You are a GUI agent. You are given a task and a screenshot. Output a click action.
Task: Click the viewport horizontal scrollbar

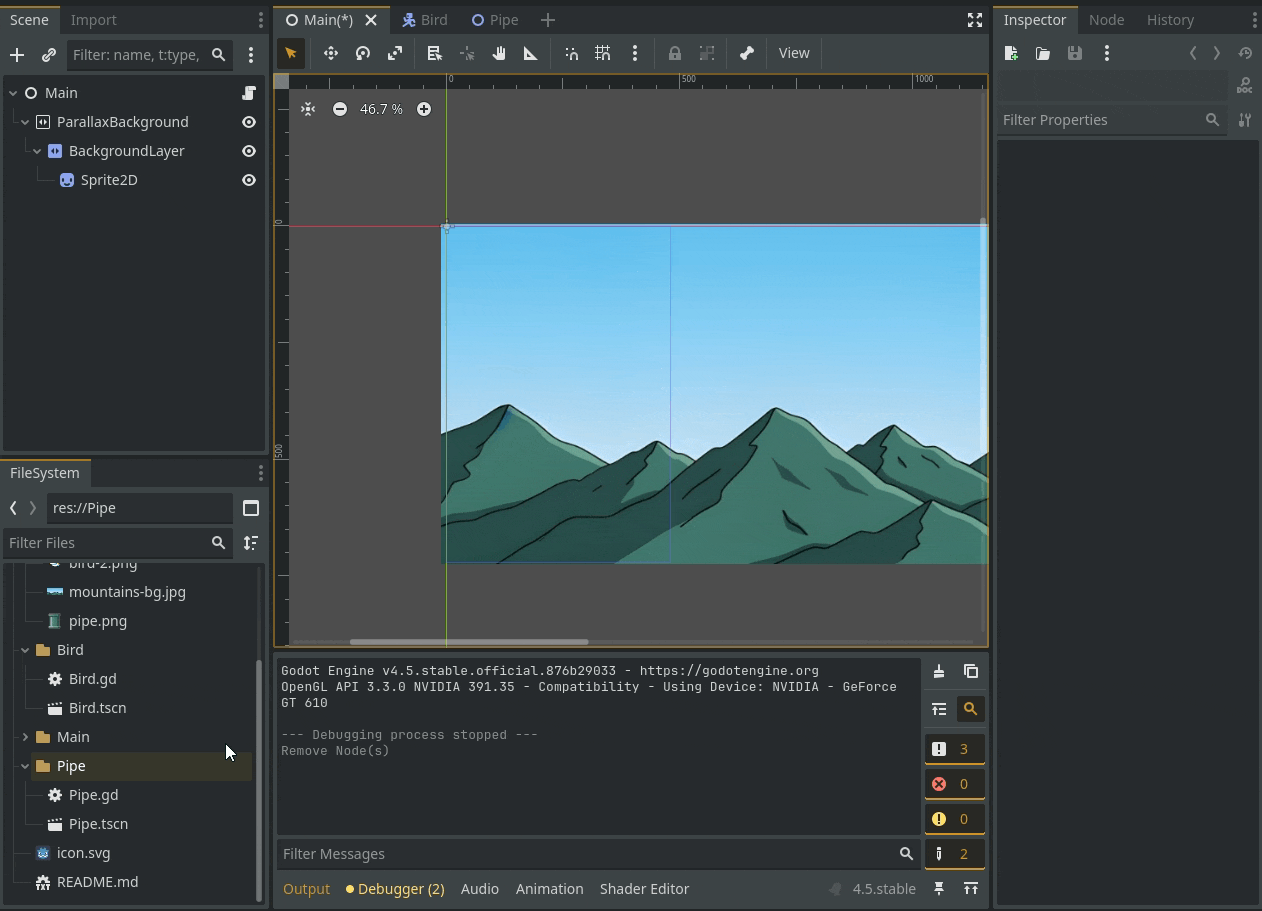(469, 642)
